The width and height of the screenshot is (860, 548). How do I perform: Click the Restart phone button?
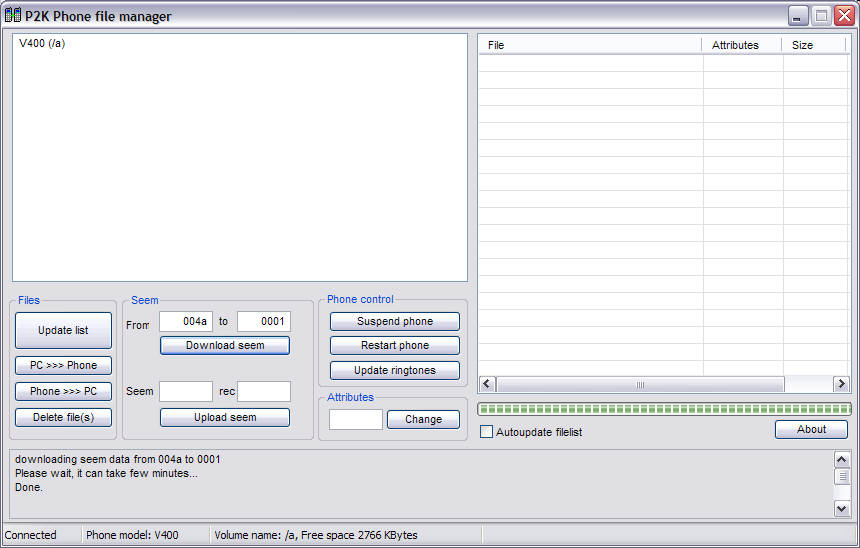tap(395, 346)
